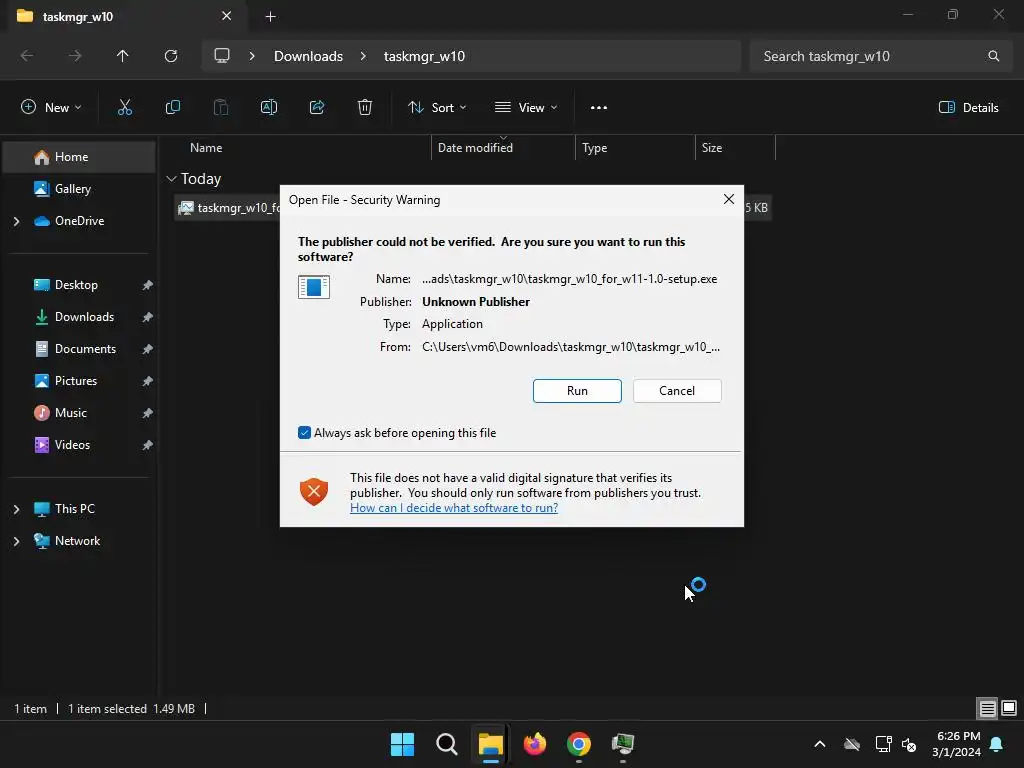Go back with the left arrow

click(x=27, y=56)
